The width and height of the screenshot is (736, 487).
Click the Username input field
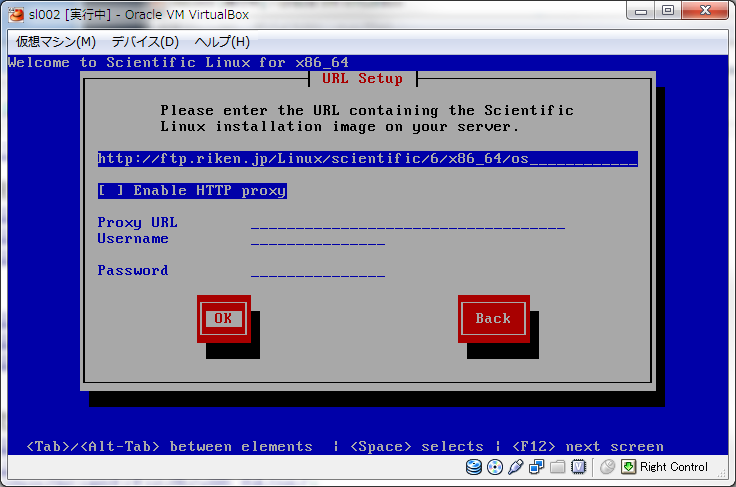318,239
